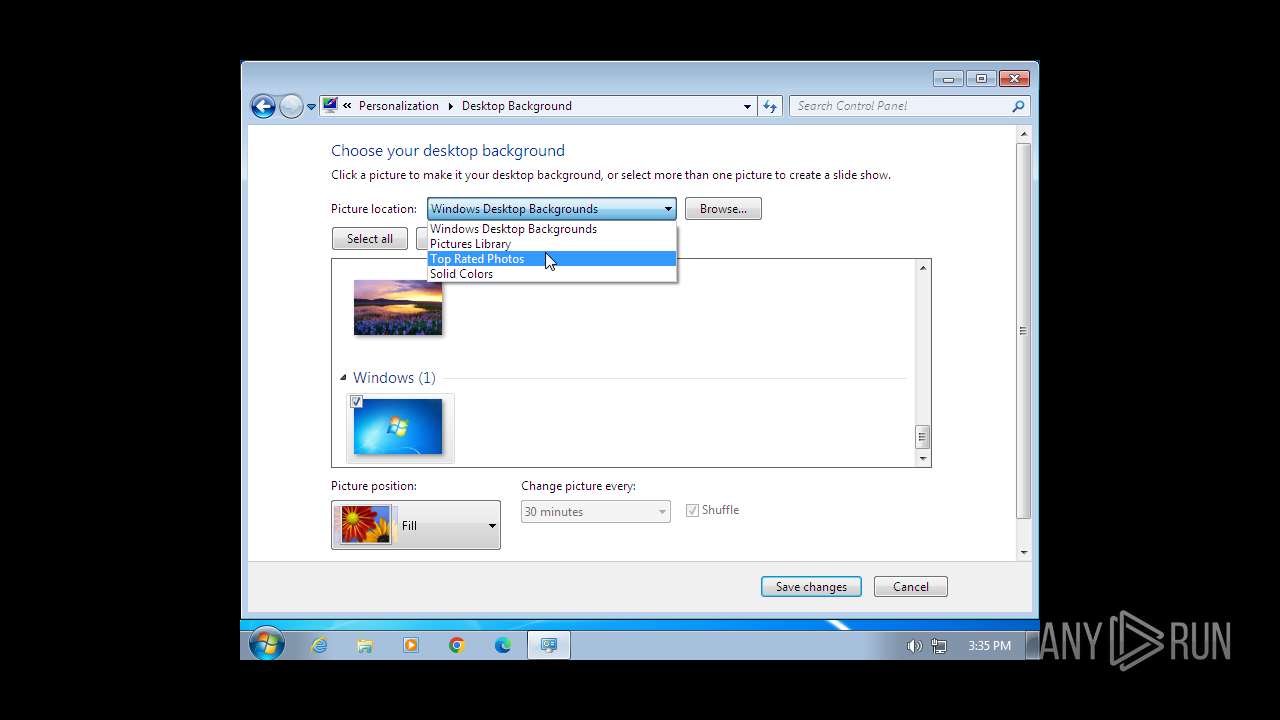Click the Refresh button in address bar
Viewport: 1280px width, 720px height.
[770, 106]
